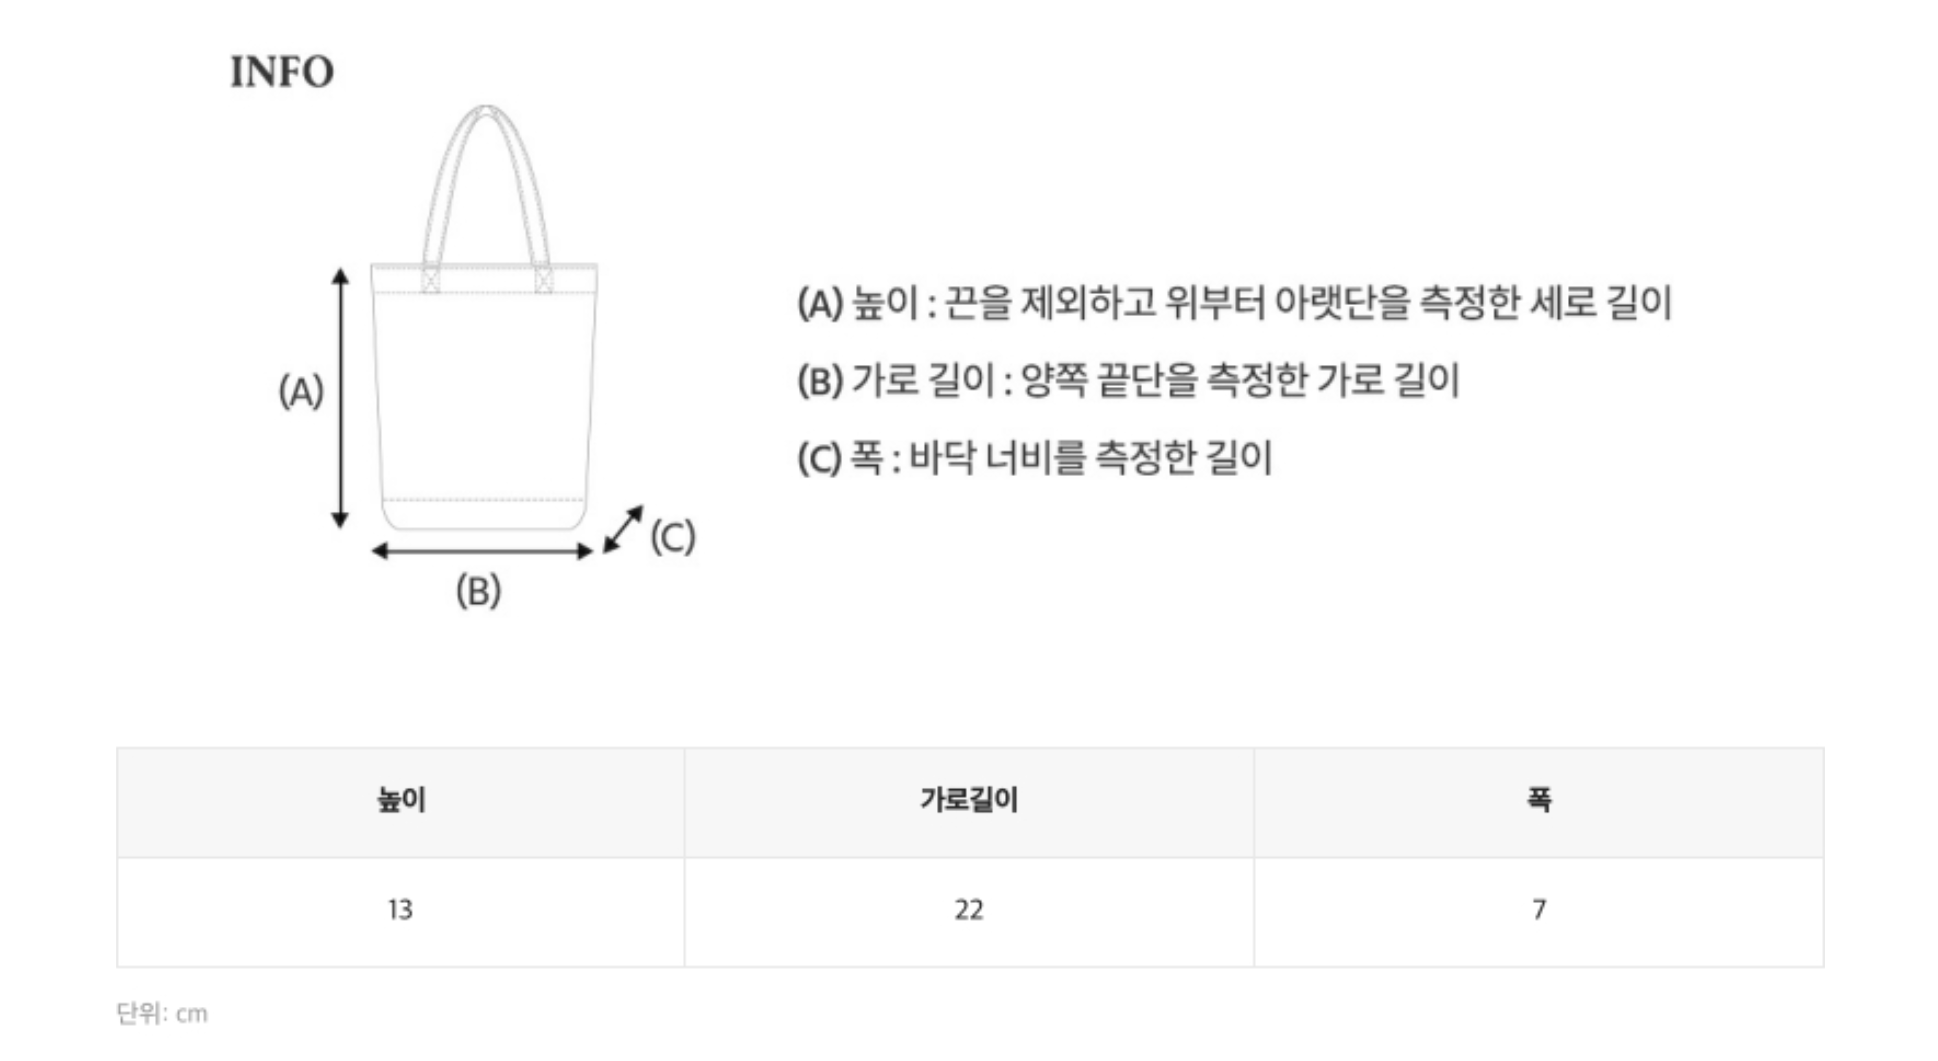Click the (A) label beside diagram
The width and height of the screenshot is (1938, 1061).
tap(301, 391)
